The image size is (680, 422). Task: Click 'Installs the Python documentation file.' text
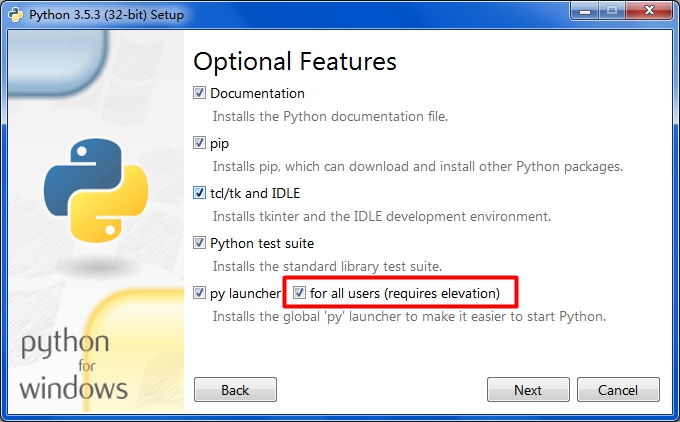[x=330, y=116]
